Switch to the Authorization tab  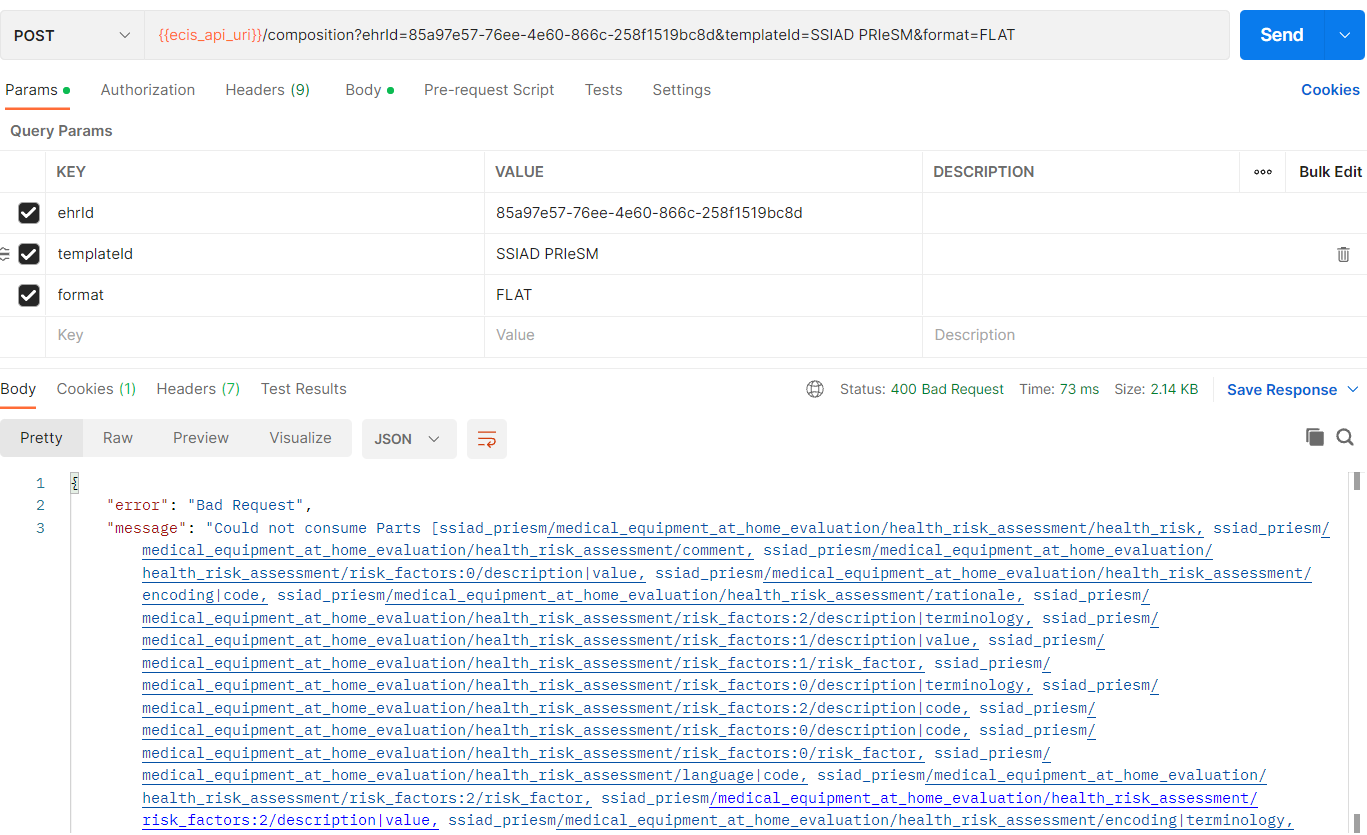(147, 89)
